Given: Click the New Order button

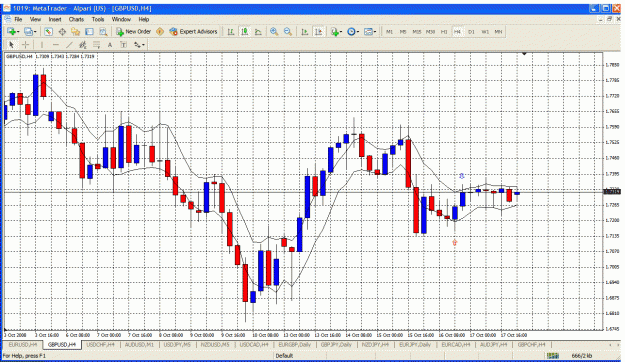Looking at the screenshot, I should (x=134, y=31).
